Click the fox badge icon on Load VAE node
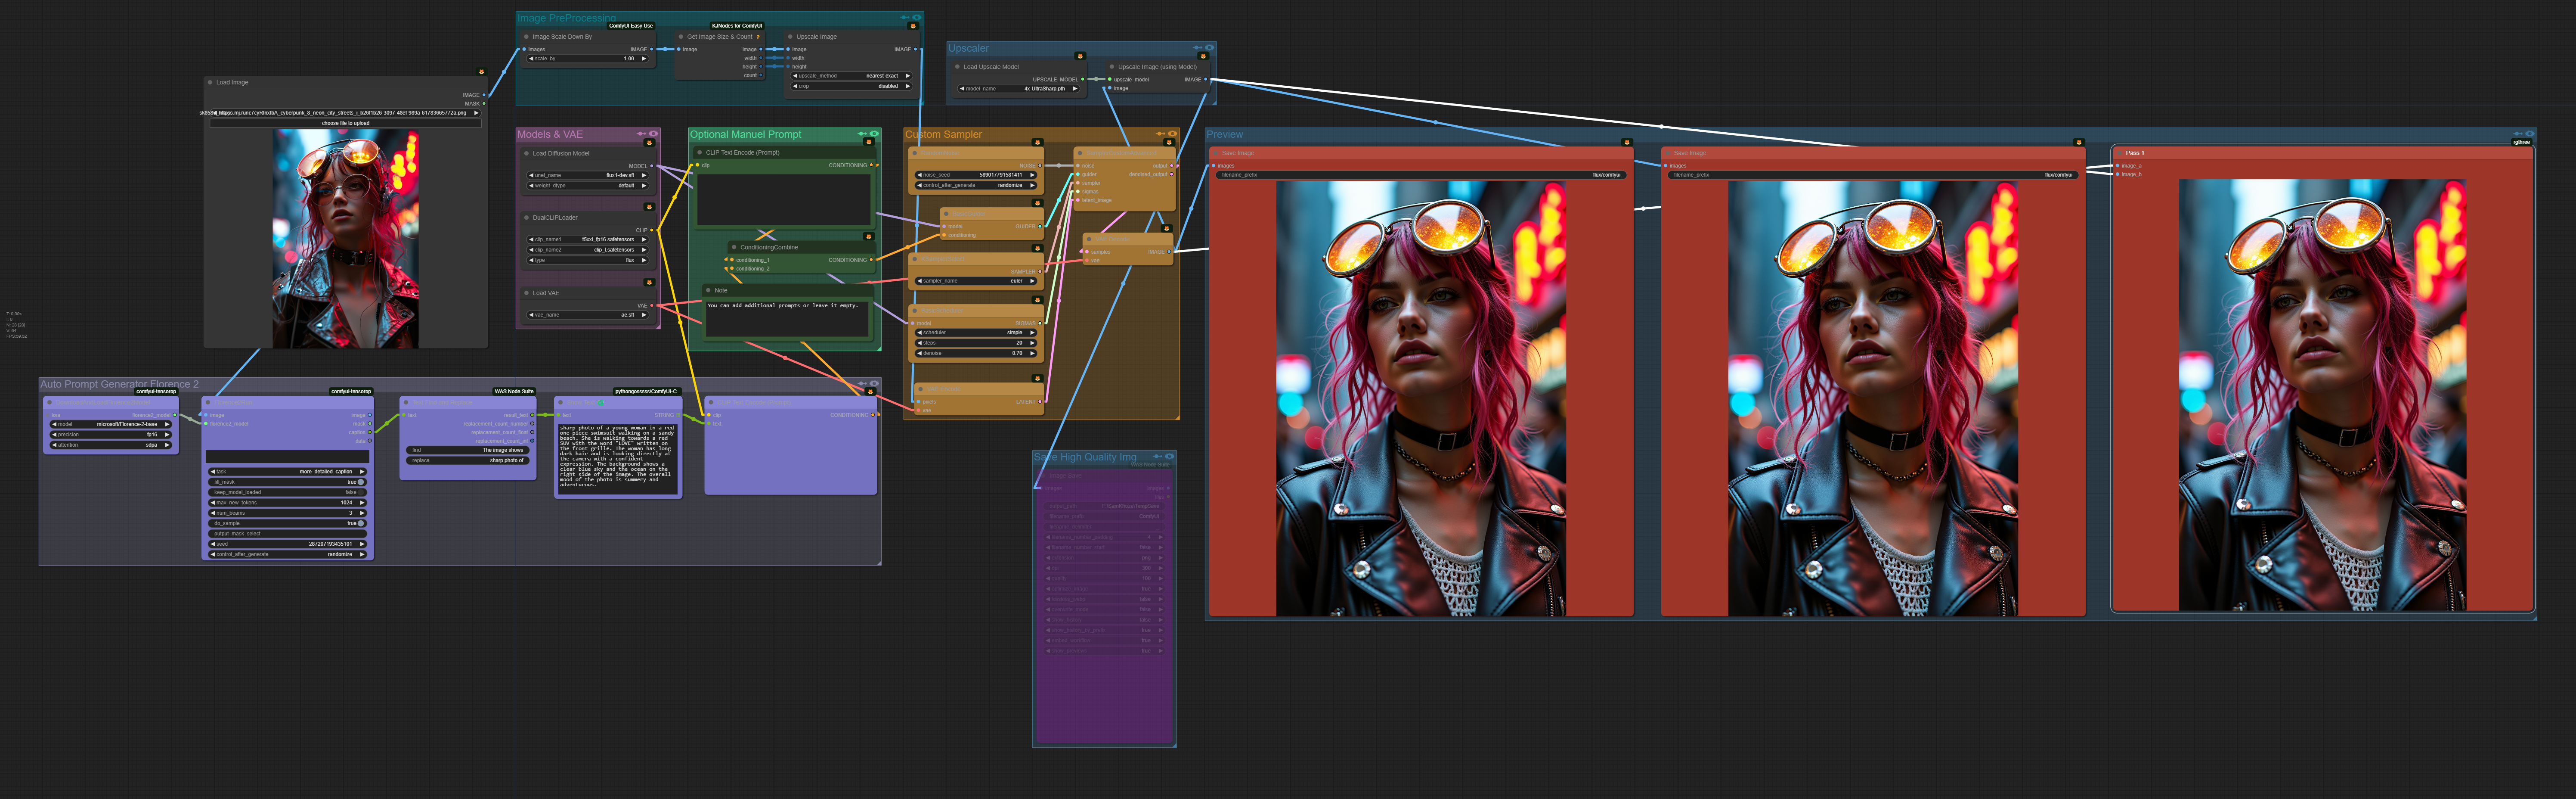Screen dimensions: 2576x799 point(649,283)
